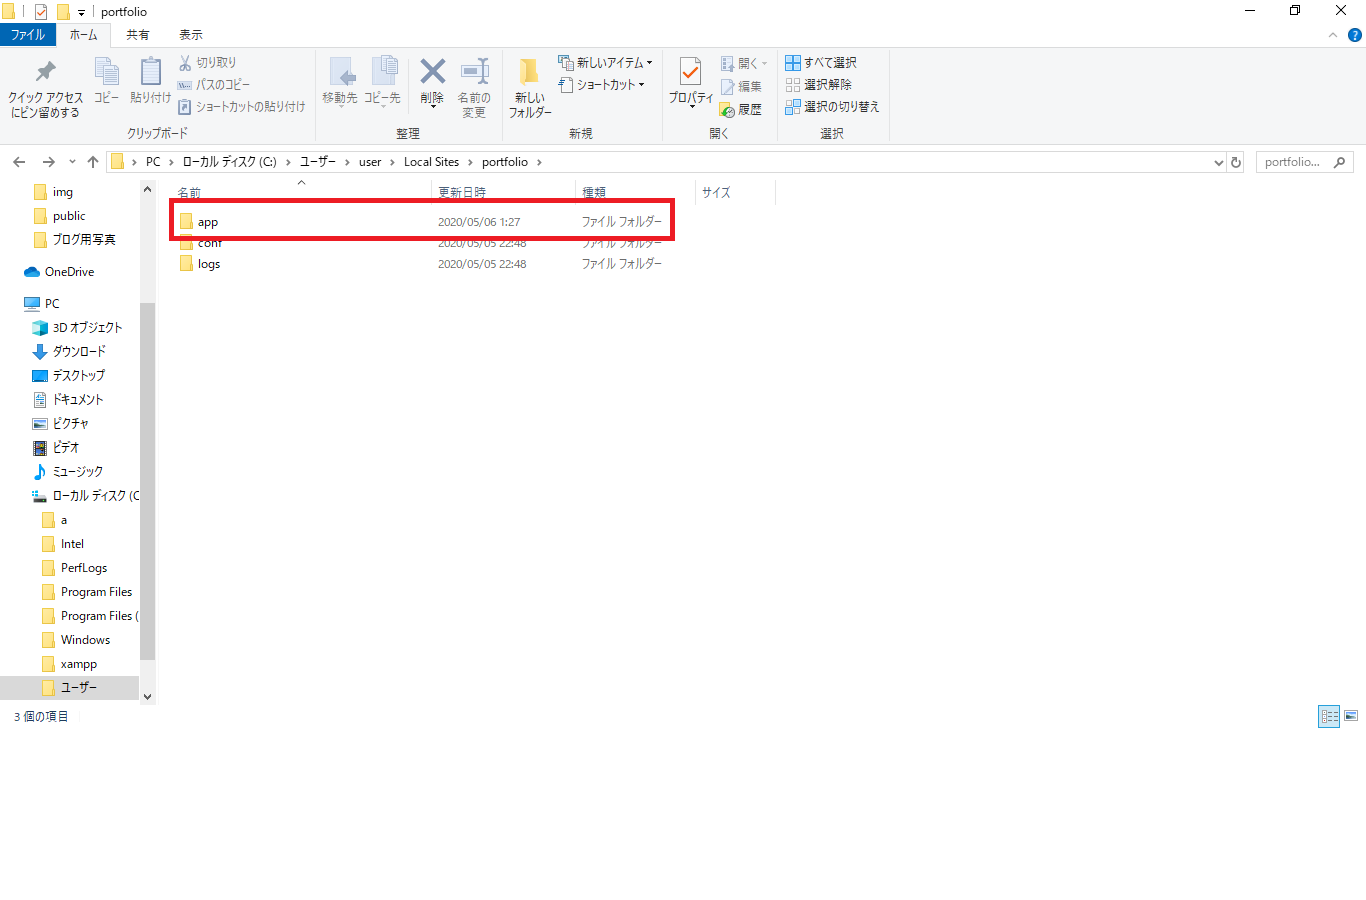The height and width of the screenshot is (900, 1366).
Task: Click the portfolio search box
Action: pyautogui.click(x=1304, y=162)
